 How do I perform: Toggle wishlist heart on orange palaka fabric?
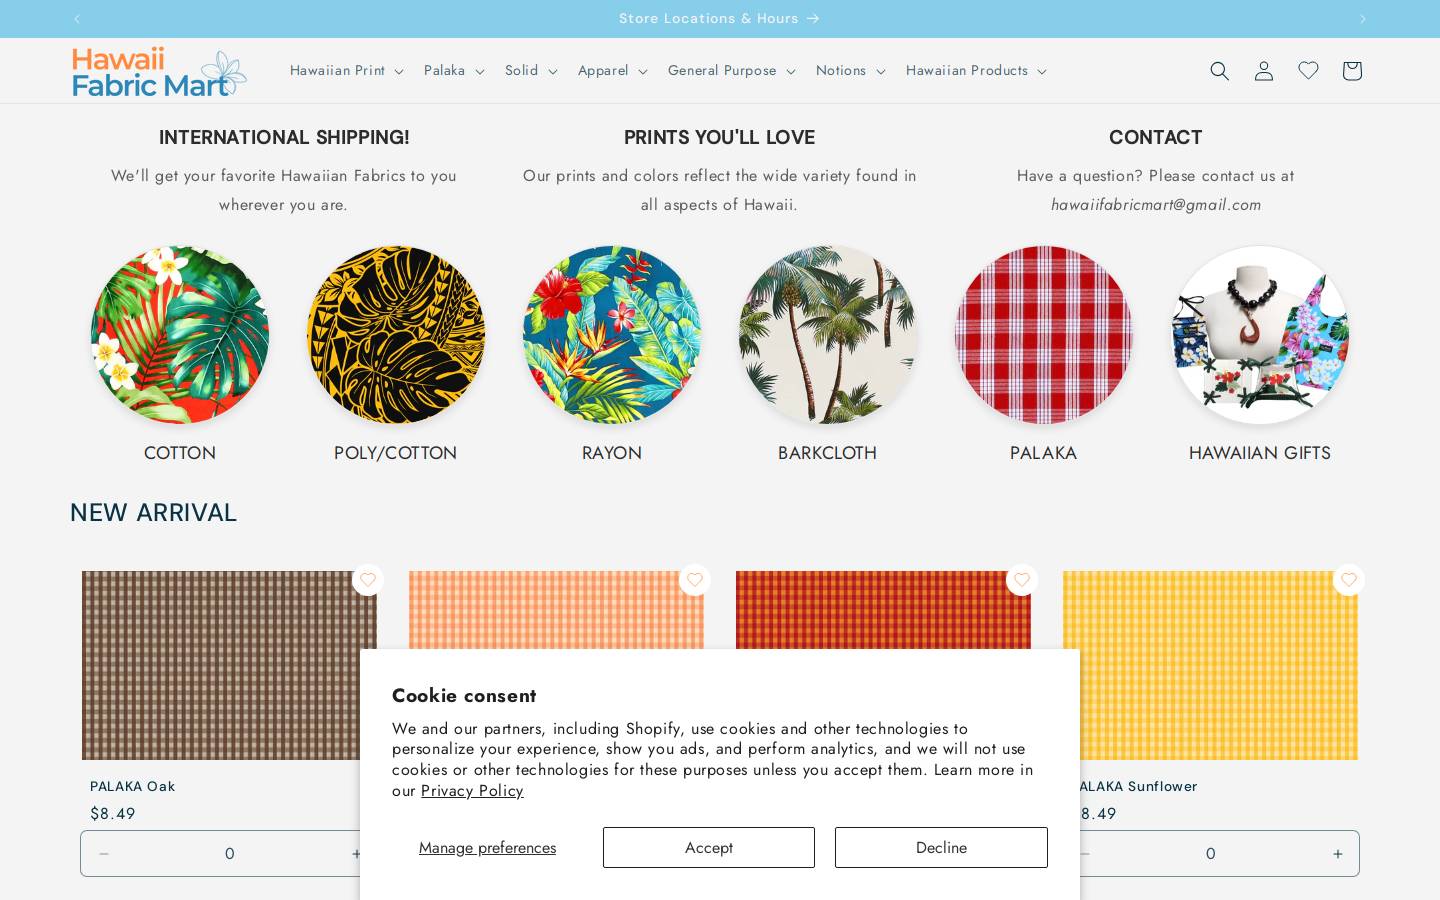[695, 580]
